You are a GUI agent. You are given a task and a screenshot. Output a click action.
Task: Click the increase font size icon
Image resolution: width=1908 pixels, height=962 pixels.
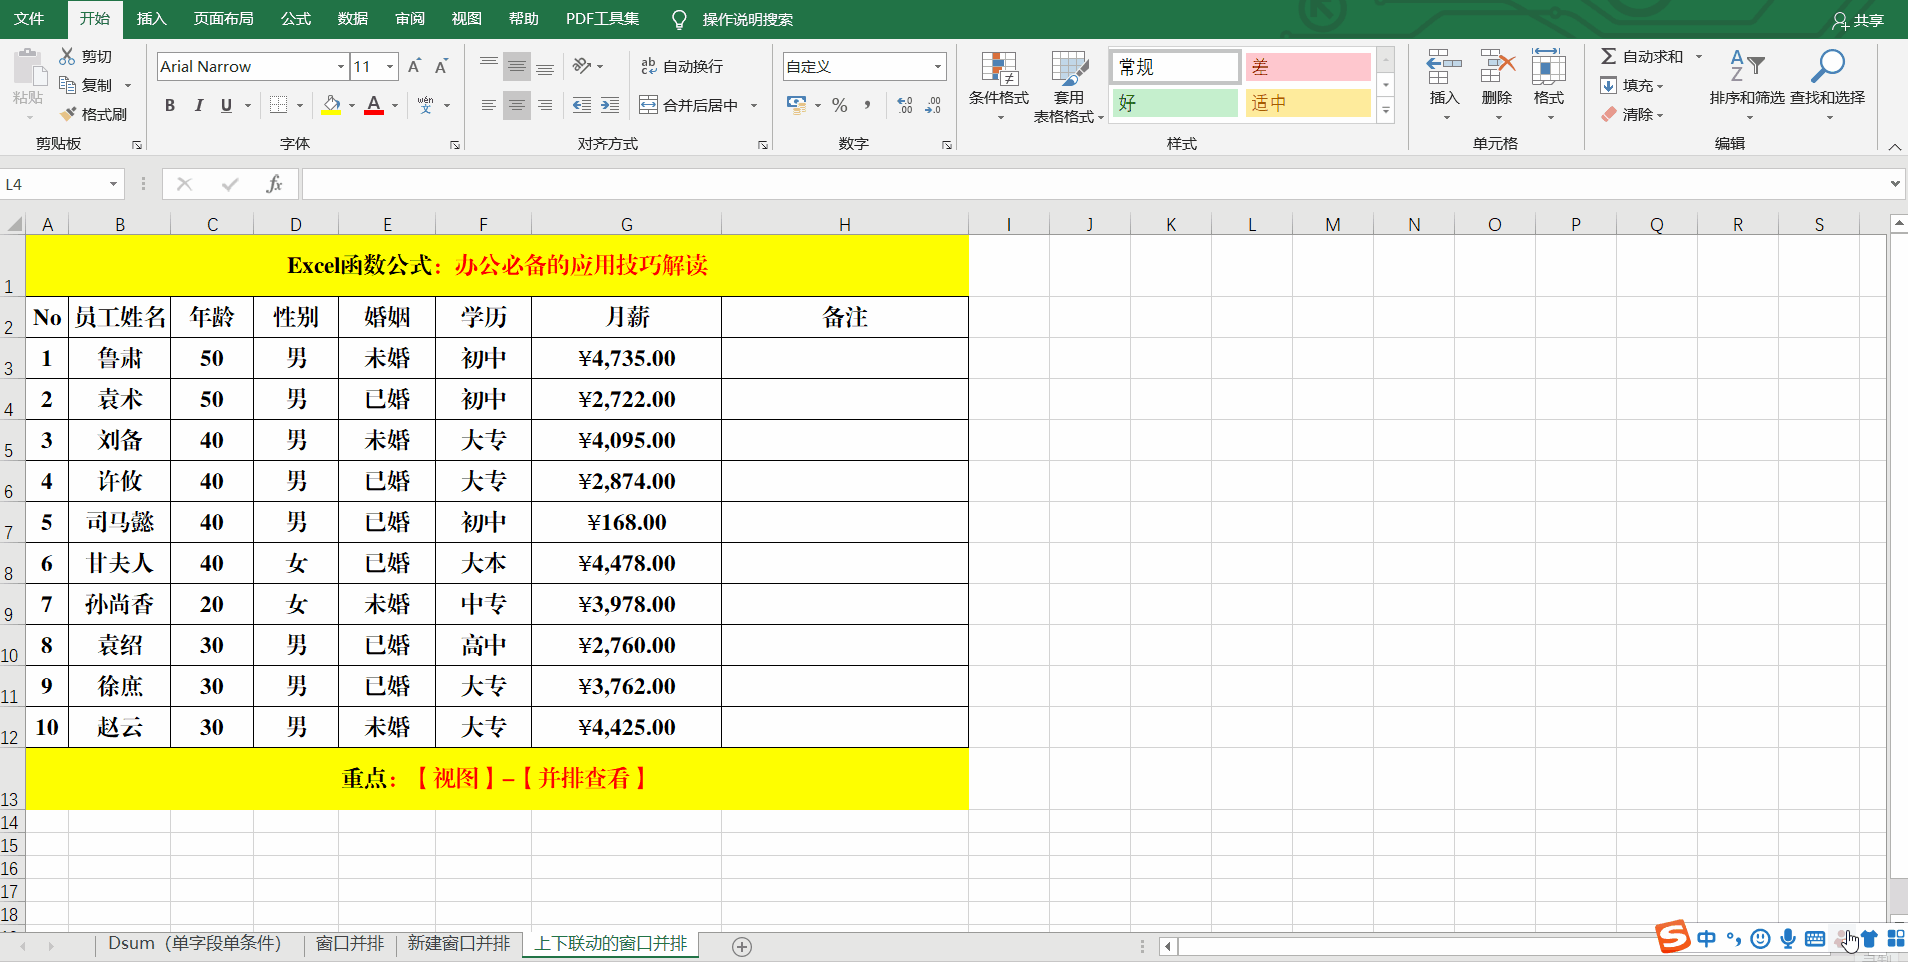tap(414, 66)
